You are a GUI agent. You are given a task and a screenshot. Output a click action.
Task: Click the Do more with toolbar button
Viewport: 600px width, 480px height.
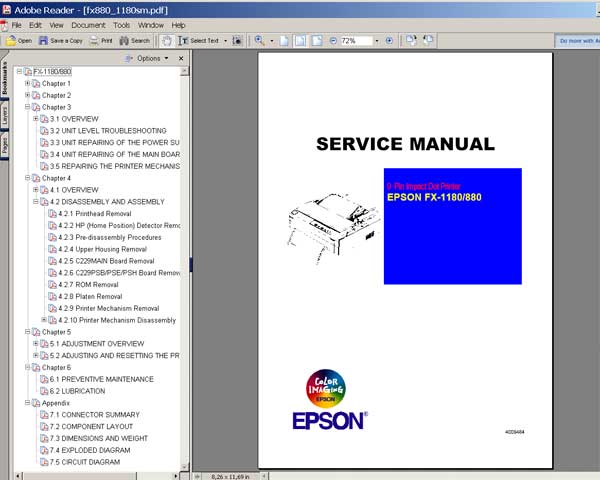(577, 41)
